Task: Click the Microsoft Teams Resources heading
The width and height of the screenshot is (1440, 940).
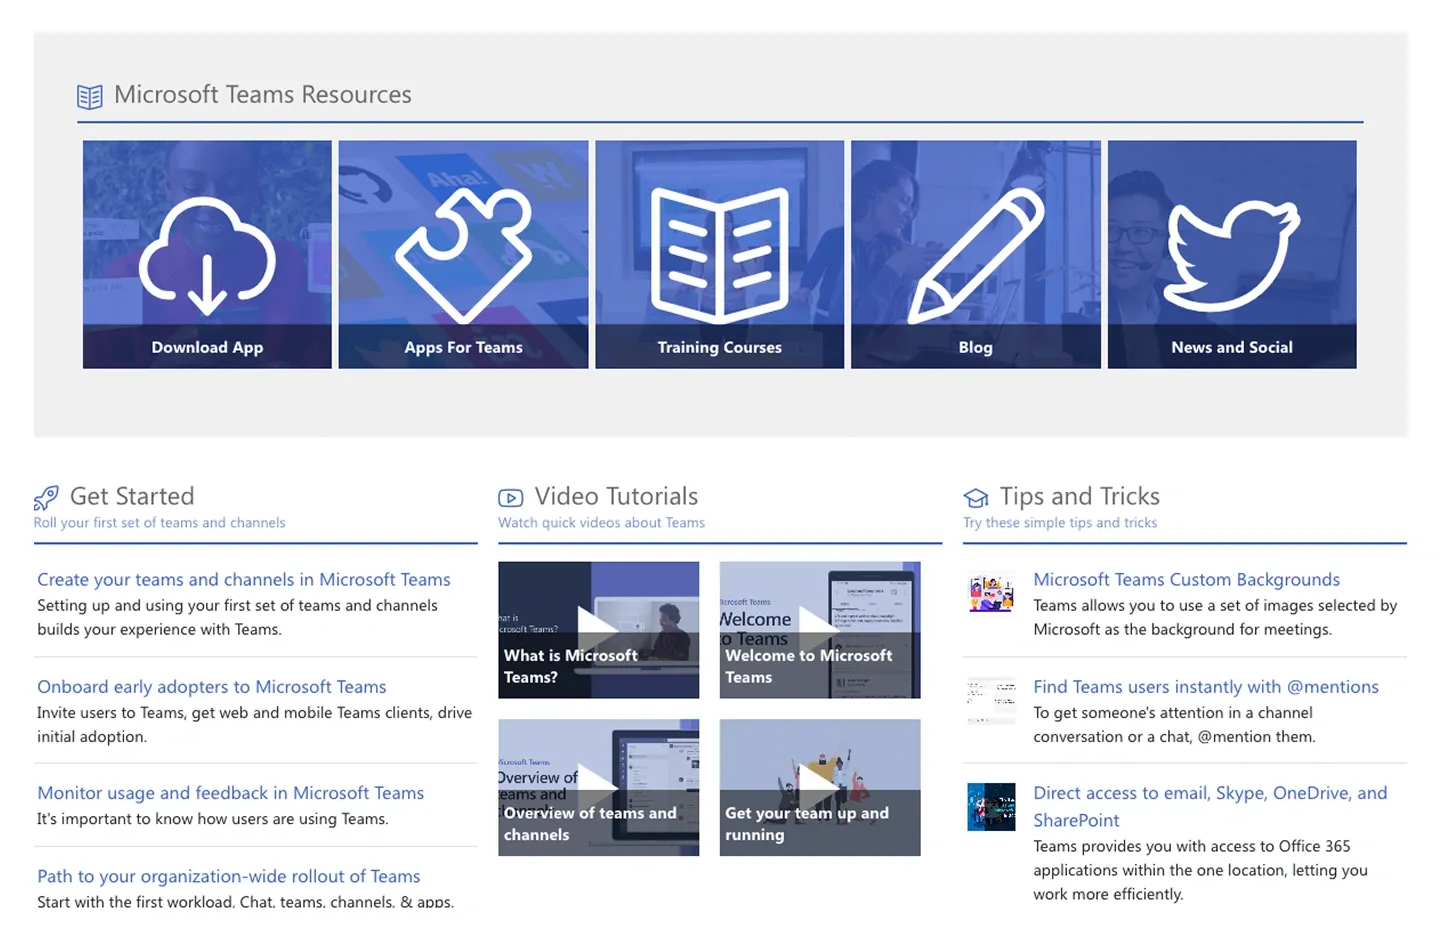Action: tap(263, 95)
